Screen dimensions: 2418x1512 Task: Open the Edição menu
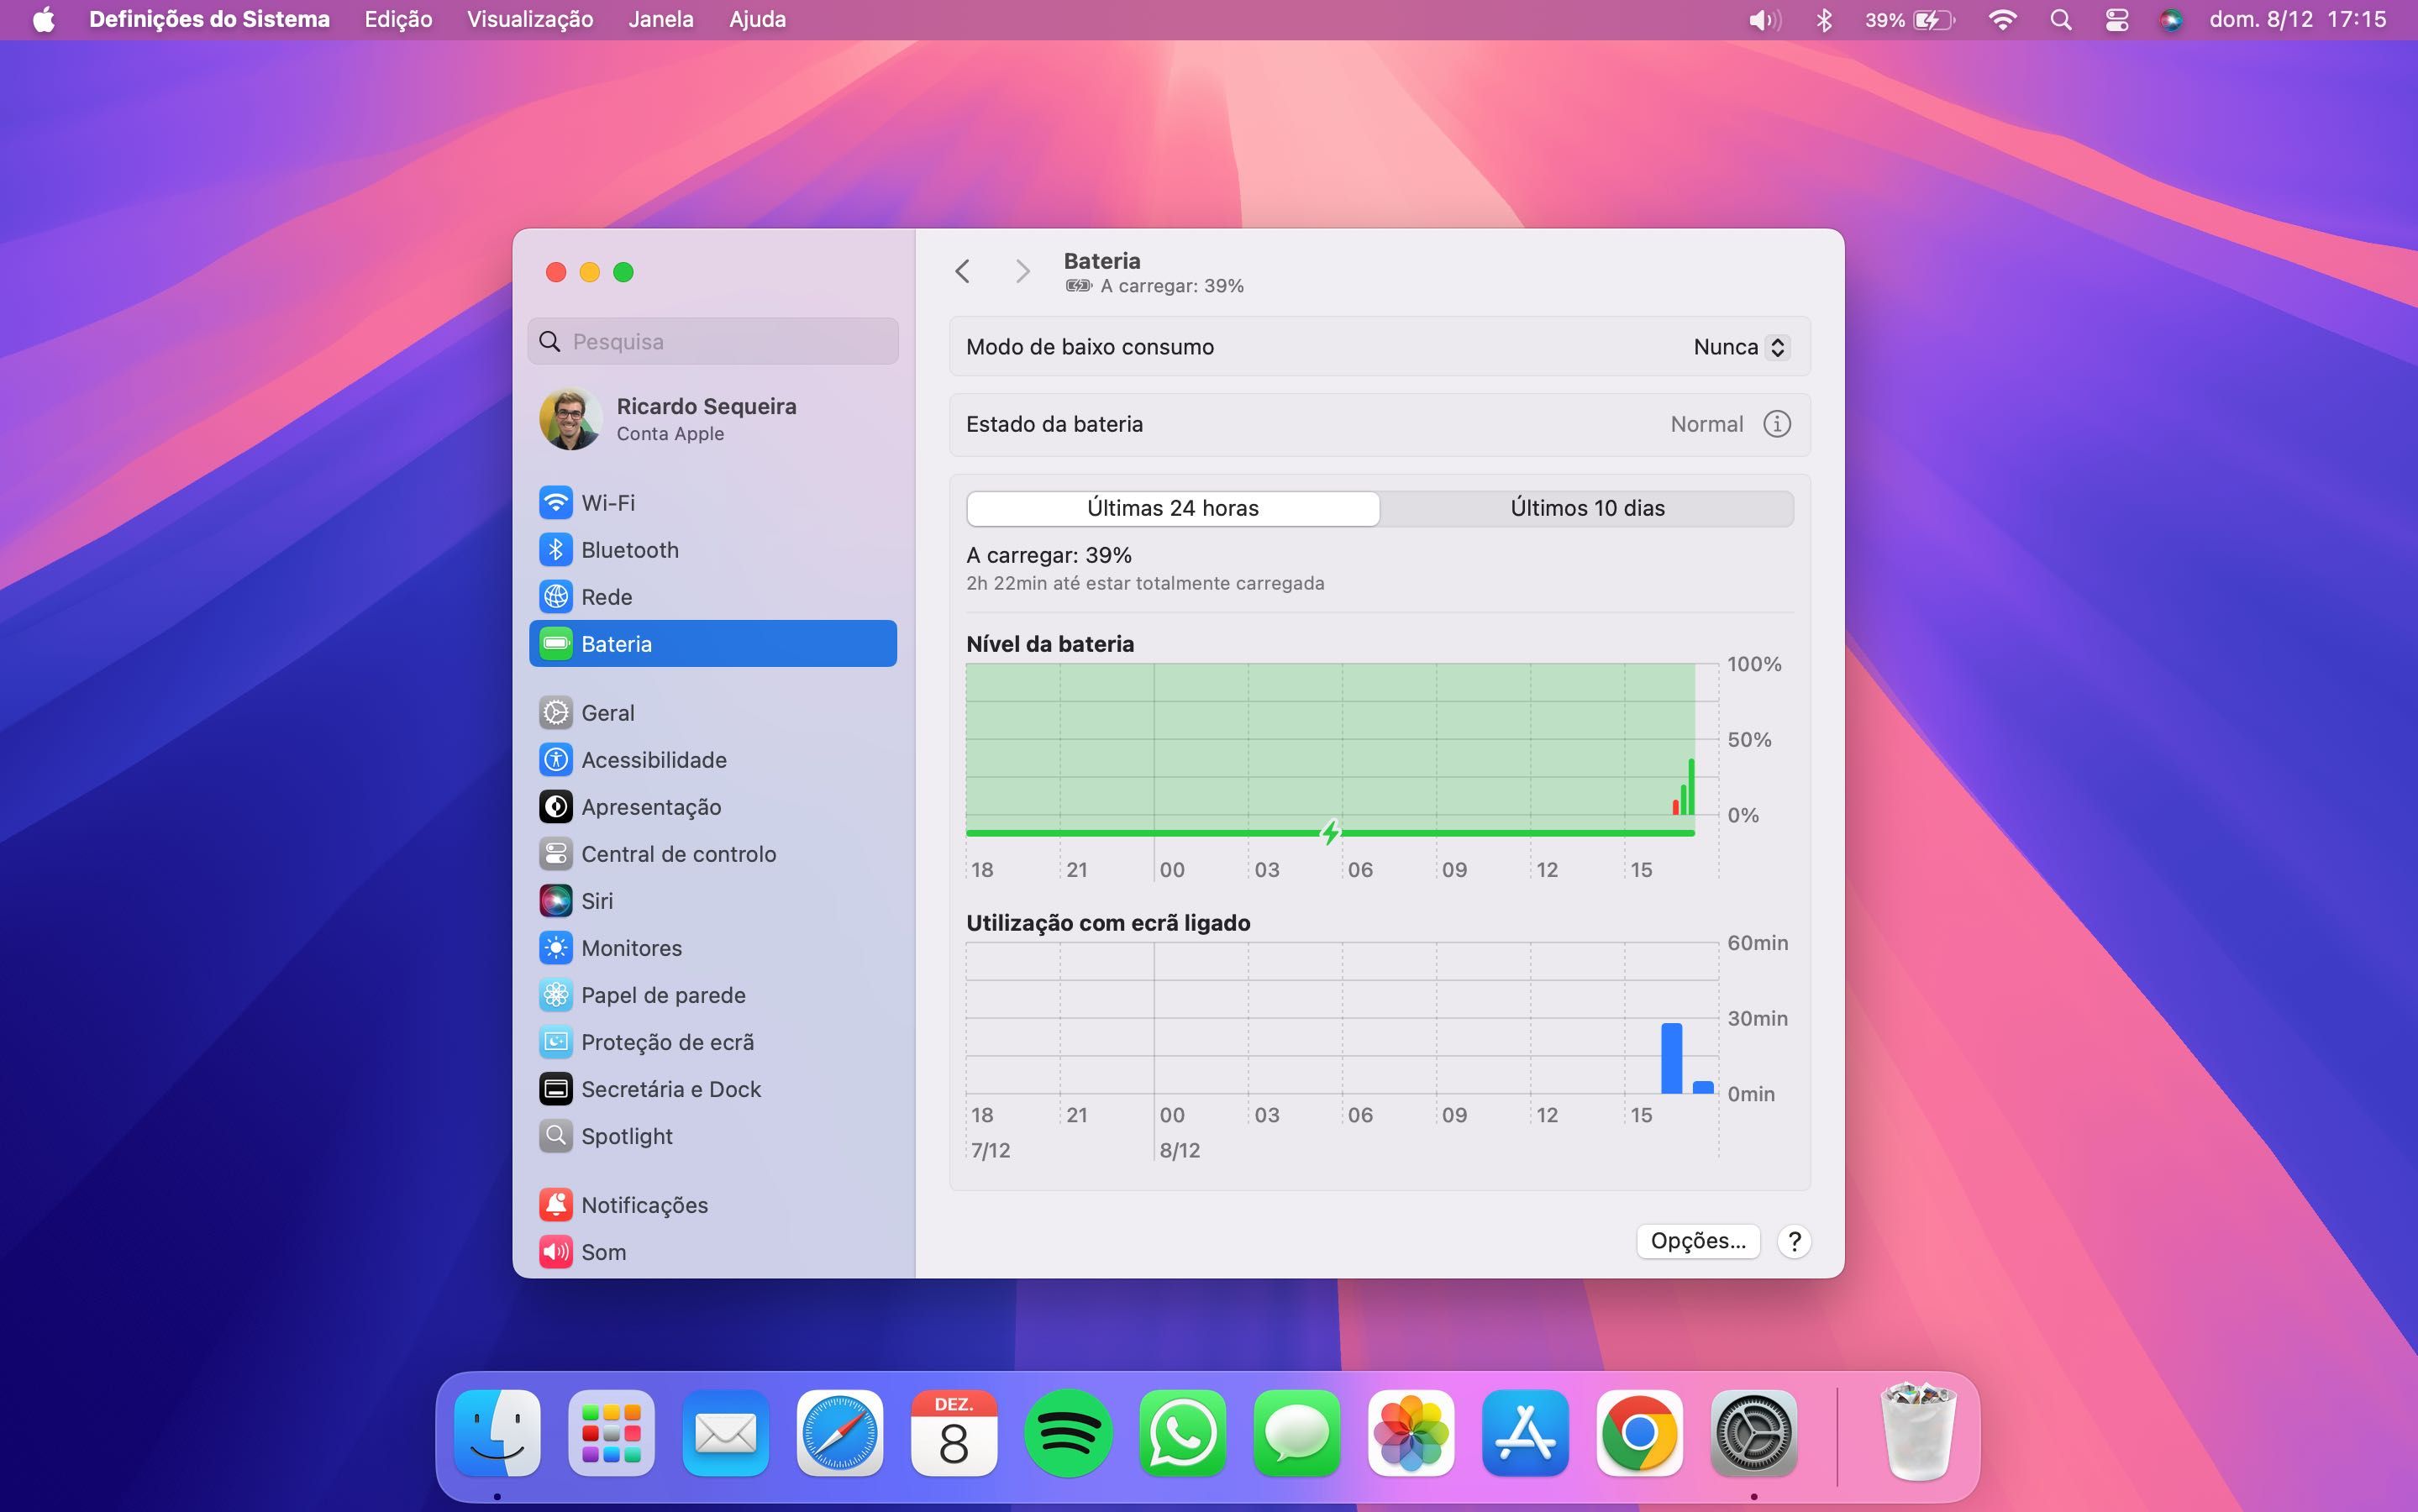point(398,19)
